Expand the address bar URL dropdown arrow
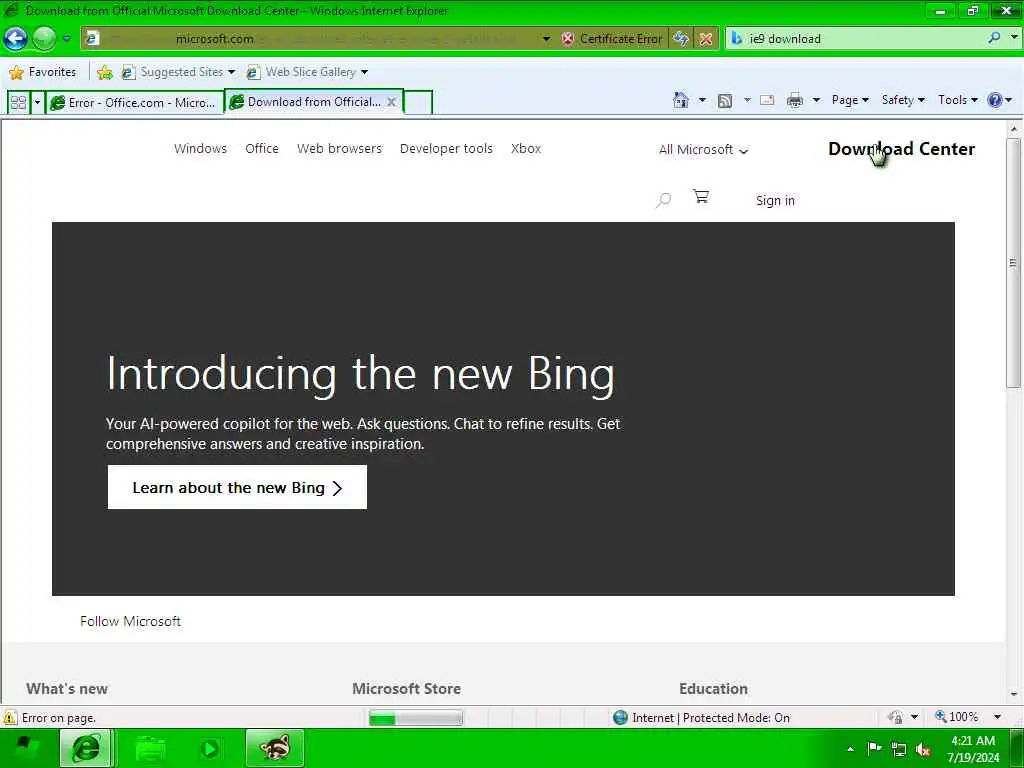Image resolution: width=1024 pixels, height=768 pixels. (x=546, y=39)
